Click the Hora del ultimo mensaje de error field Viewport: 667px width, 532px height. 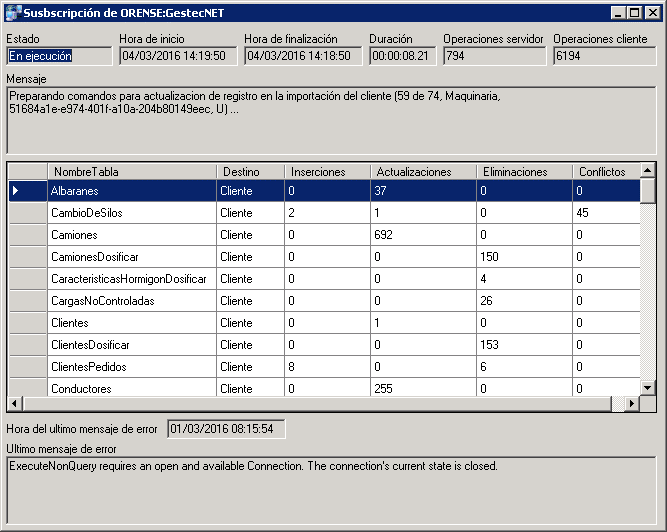click(226, 429)
